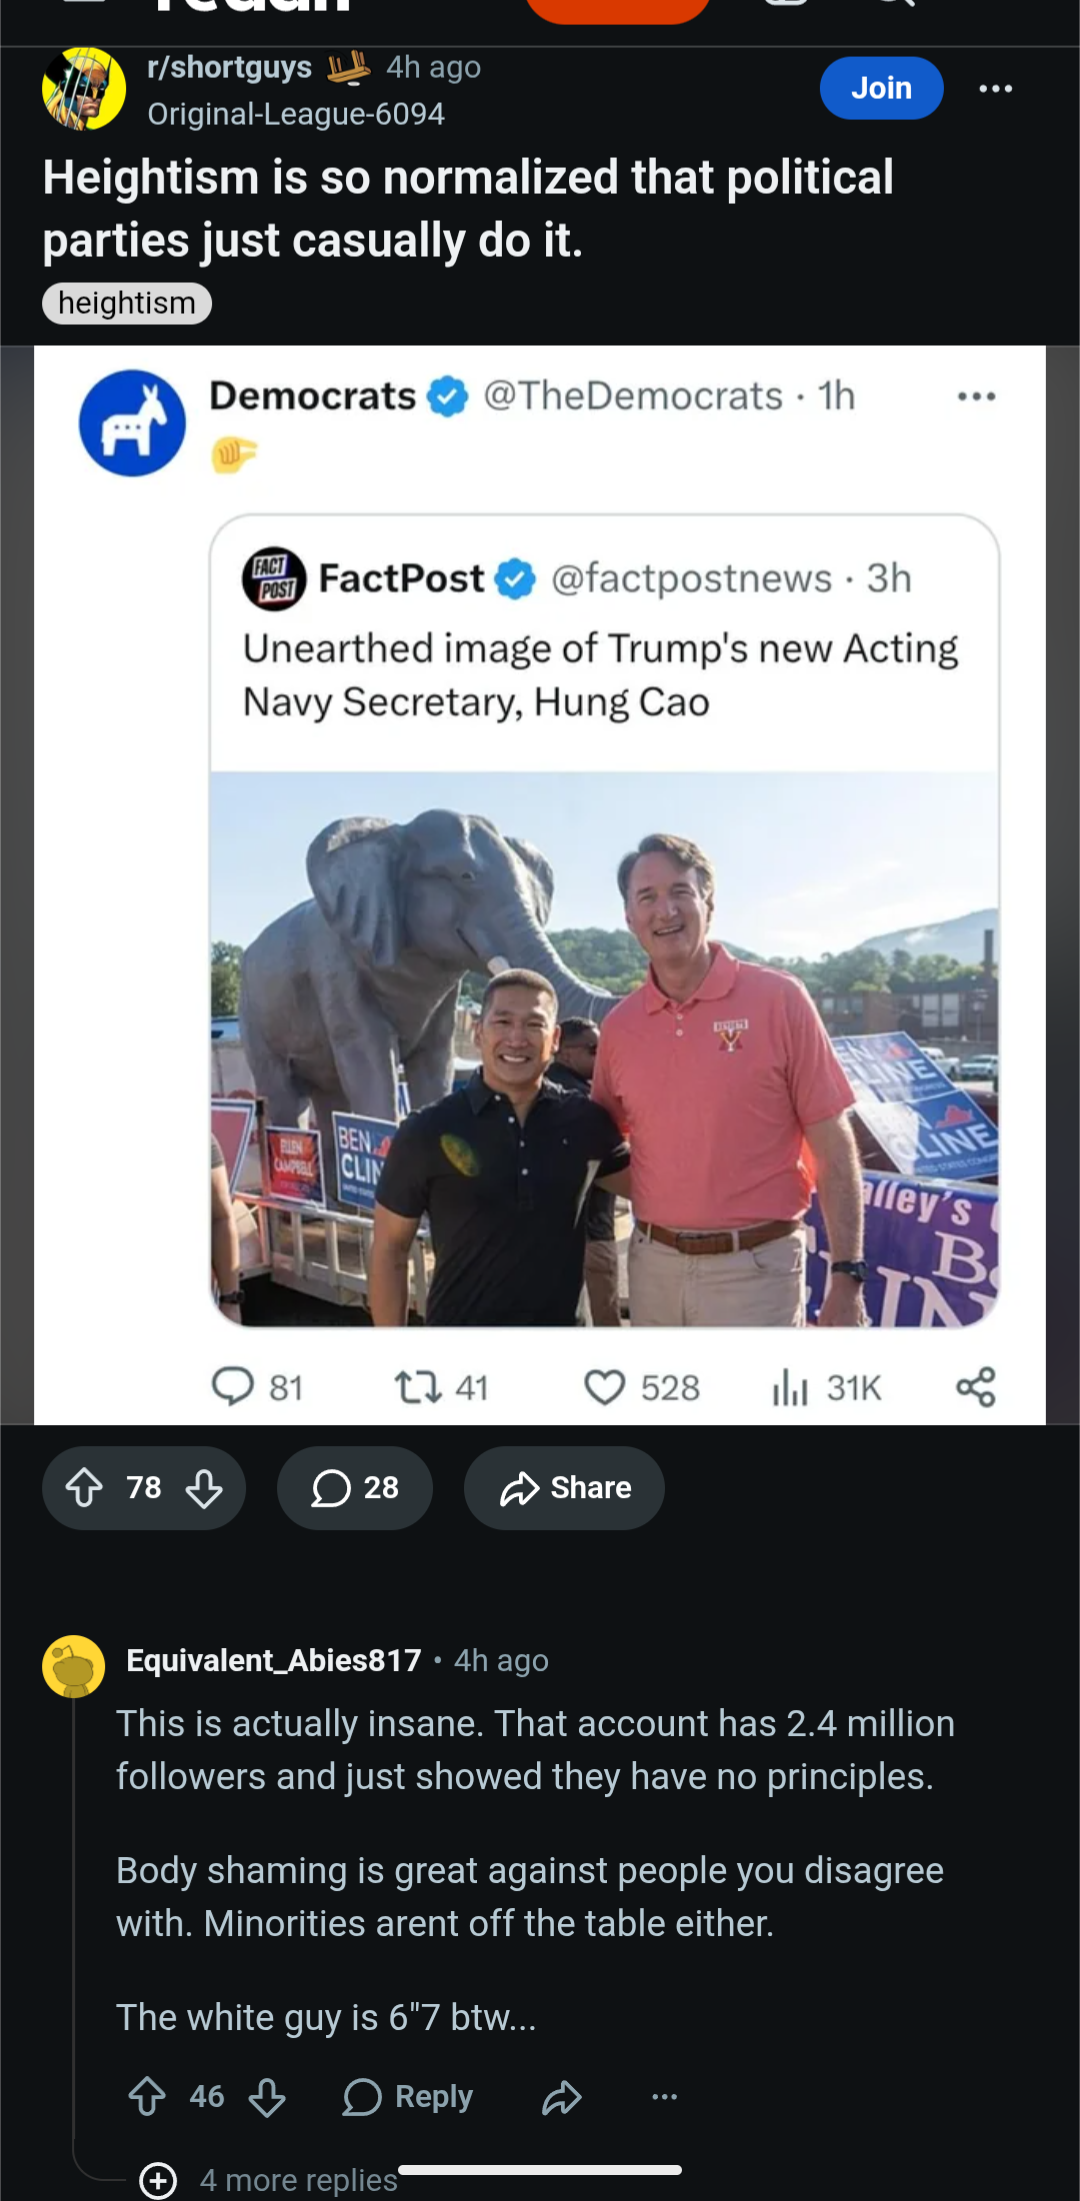Open comment's three-dot options menu
Screen dimensions: 1080x2201
coord(664,2096)
